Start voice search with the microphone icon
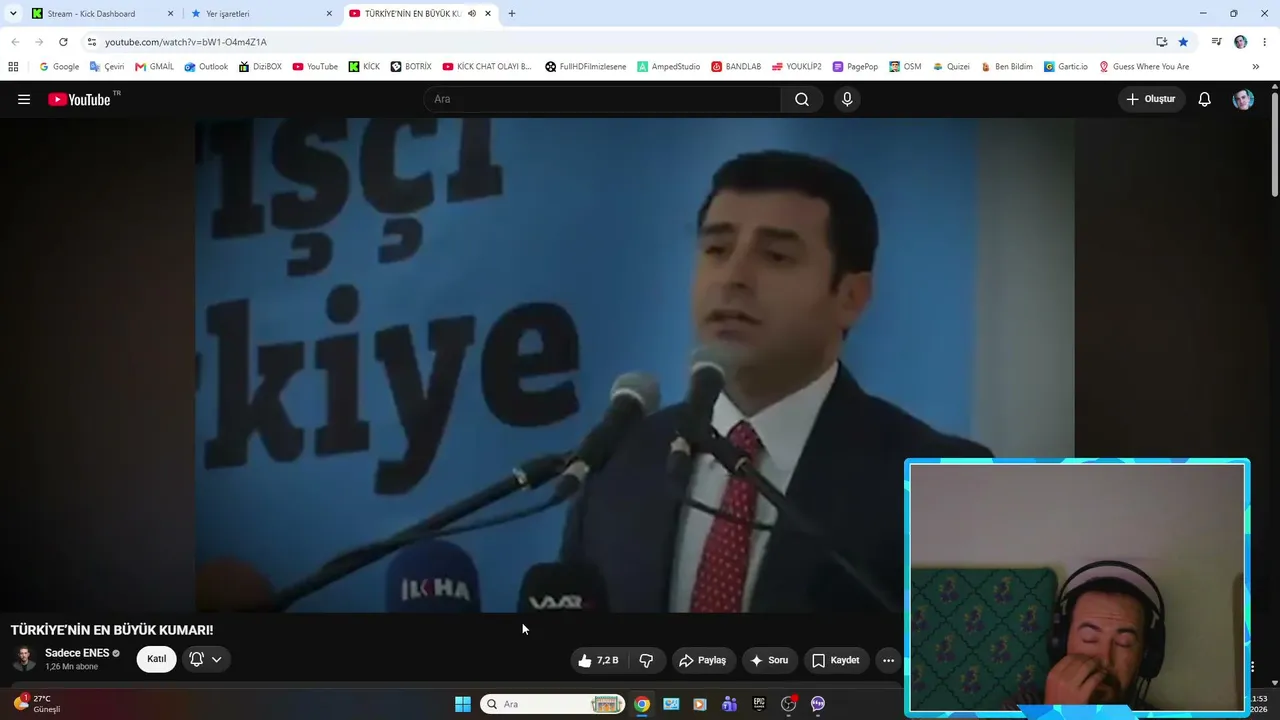Screen dimensions: 1280x720 click(x=847, y=99)
